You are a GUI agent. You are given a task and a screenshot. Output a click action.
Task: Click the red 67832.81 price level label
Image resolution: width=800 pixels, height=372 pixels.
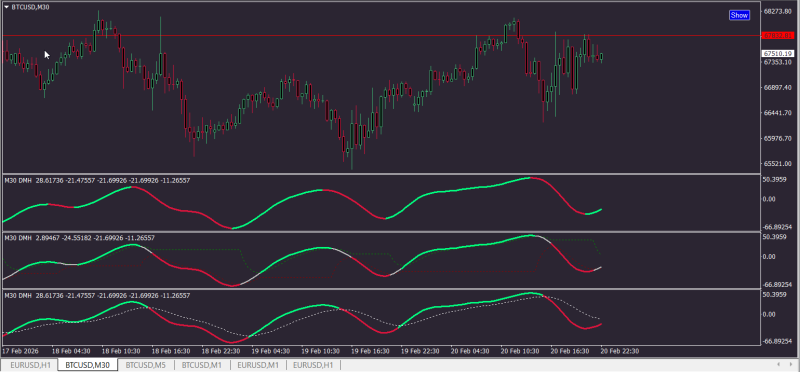click(x=778, y=36)
